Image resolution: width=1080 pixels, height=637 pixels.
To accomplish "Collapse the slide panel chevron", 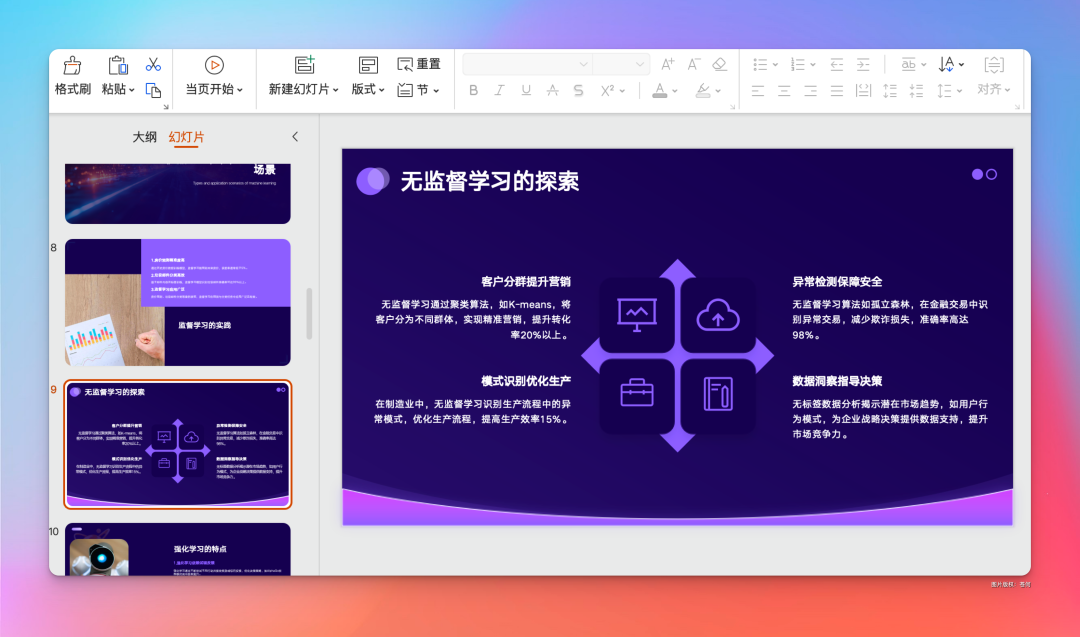I will (295, 136).
